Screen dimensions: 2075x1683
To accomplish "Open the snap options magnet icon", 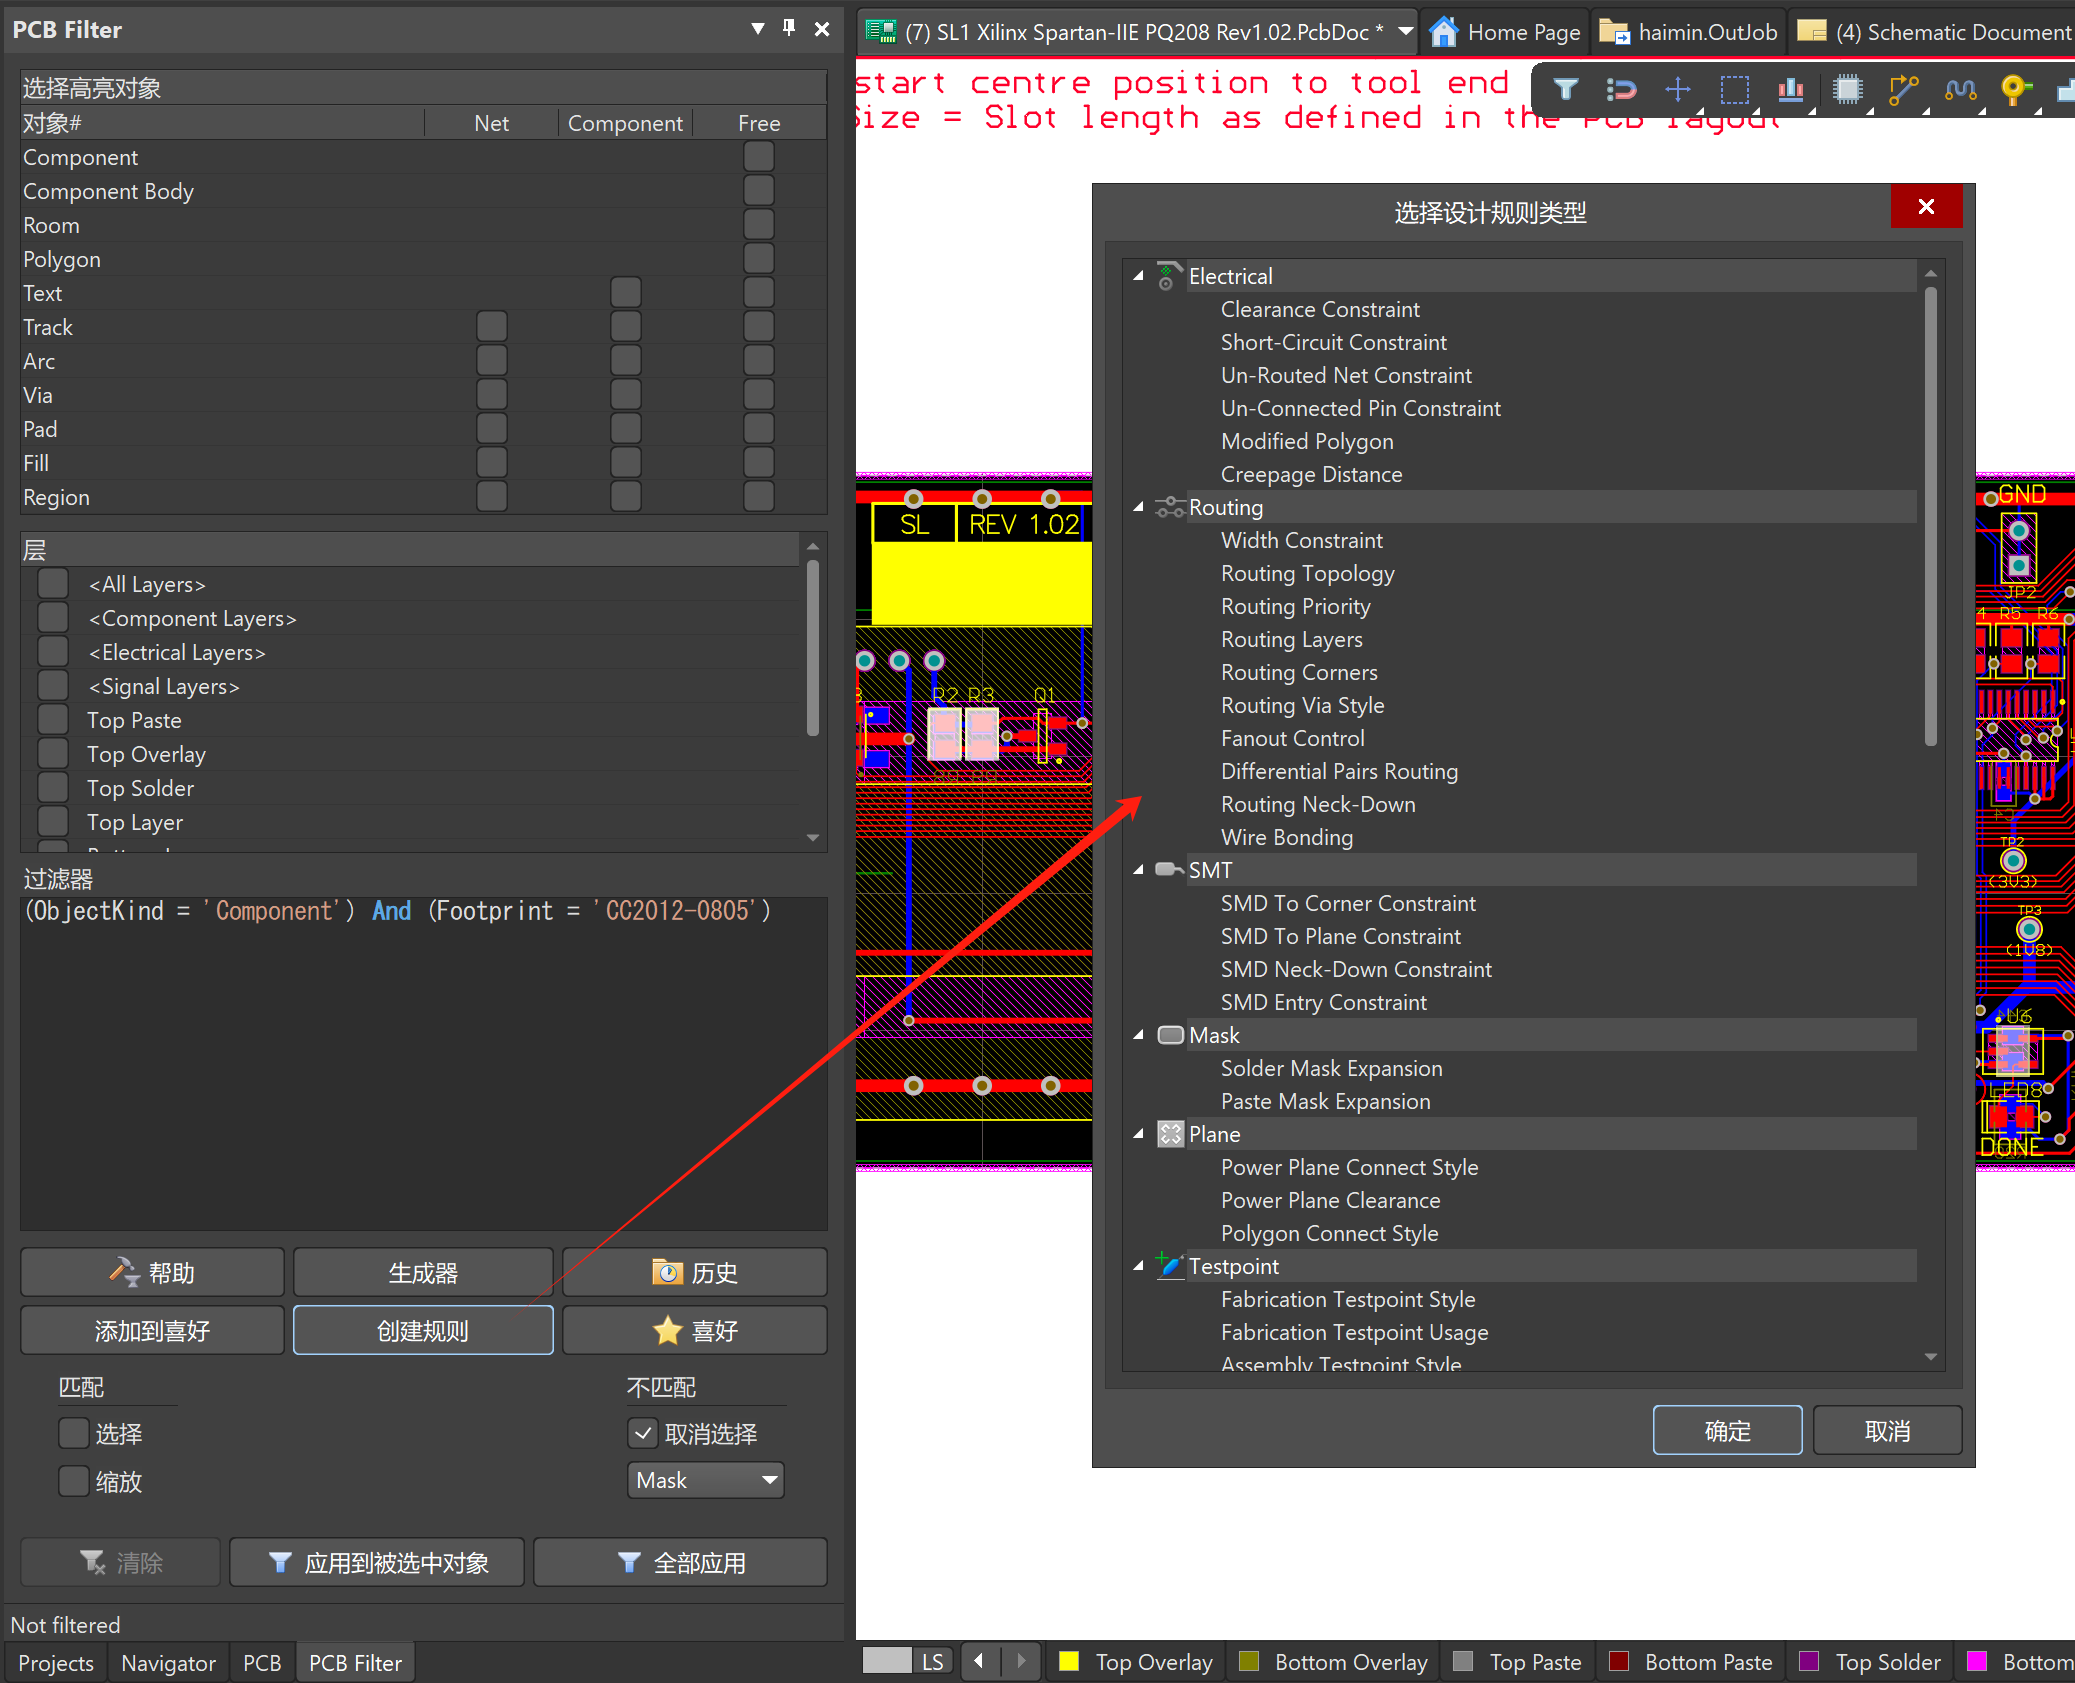I will click(1621, 90).
